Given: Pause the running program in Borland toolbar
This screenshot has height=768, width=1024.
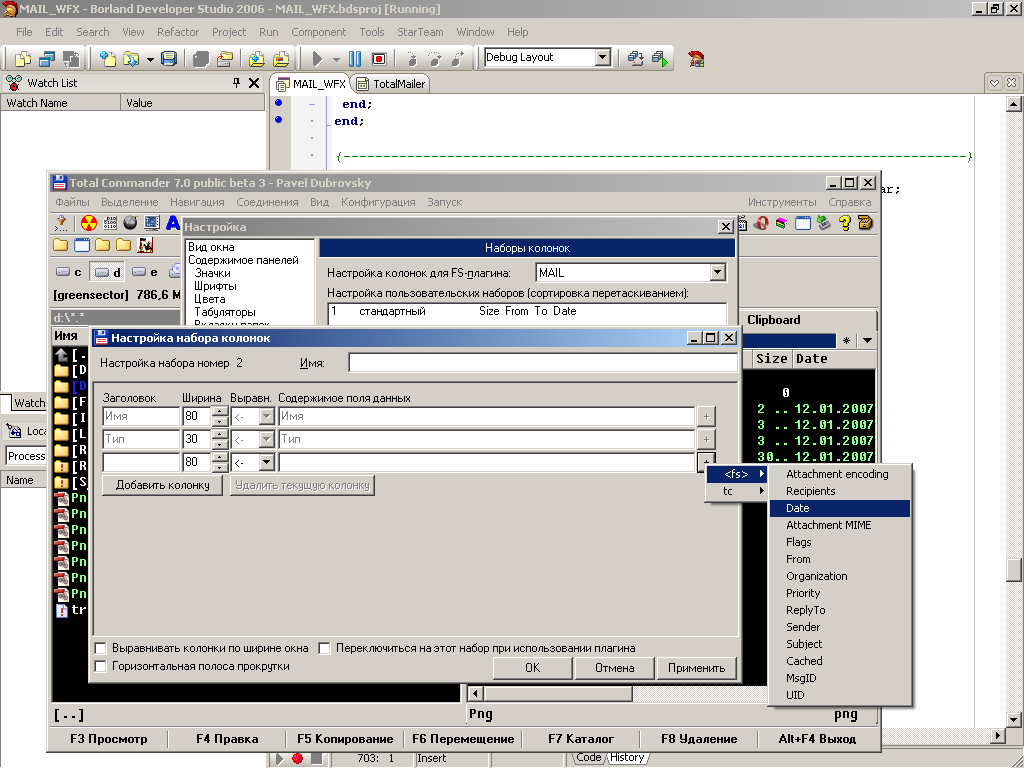Looking at the screenshot, I should tap(355, 59).
